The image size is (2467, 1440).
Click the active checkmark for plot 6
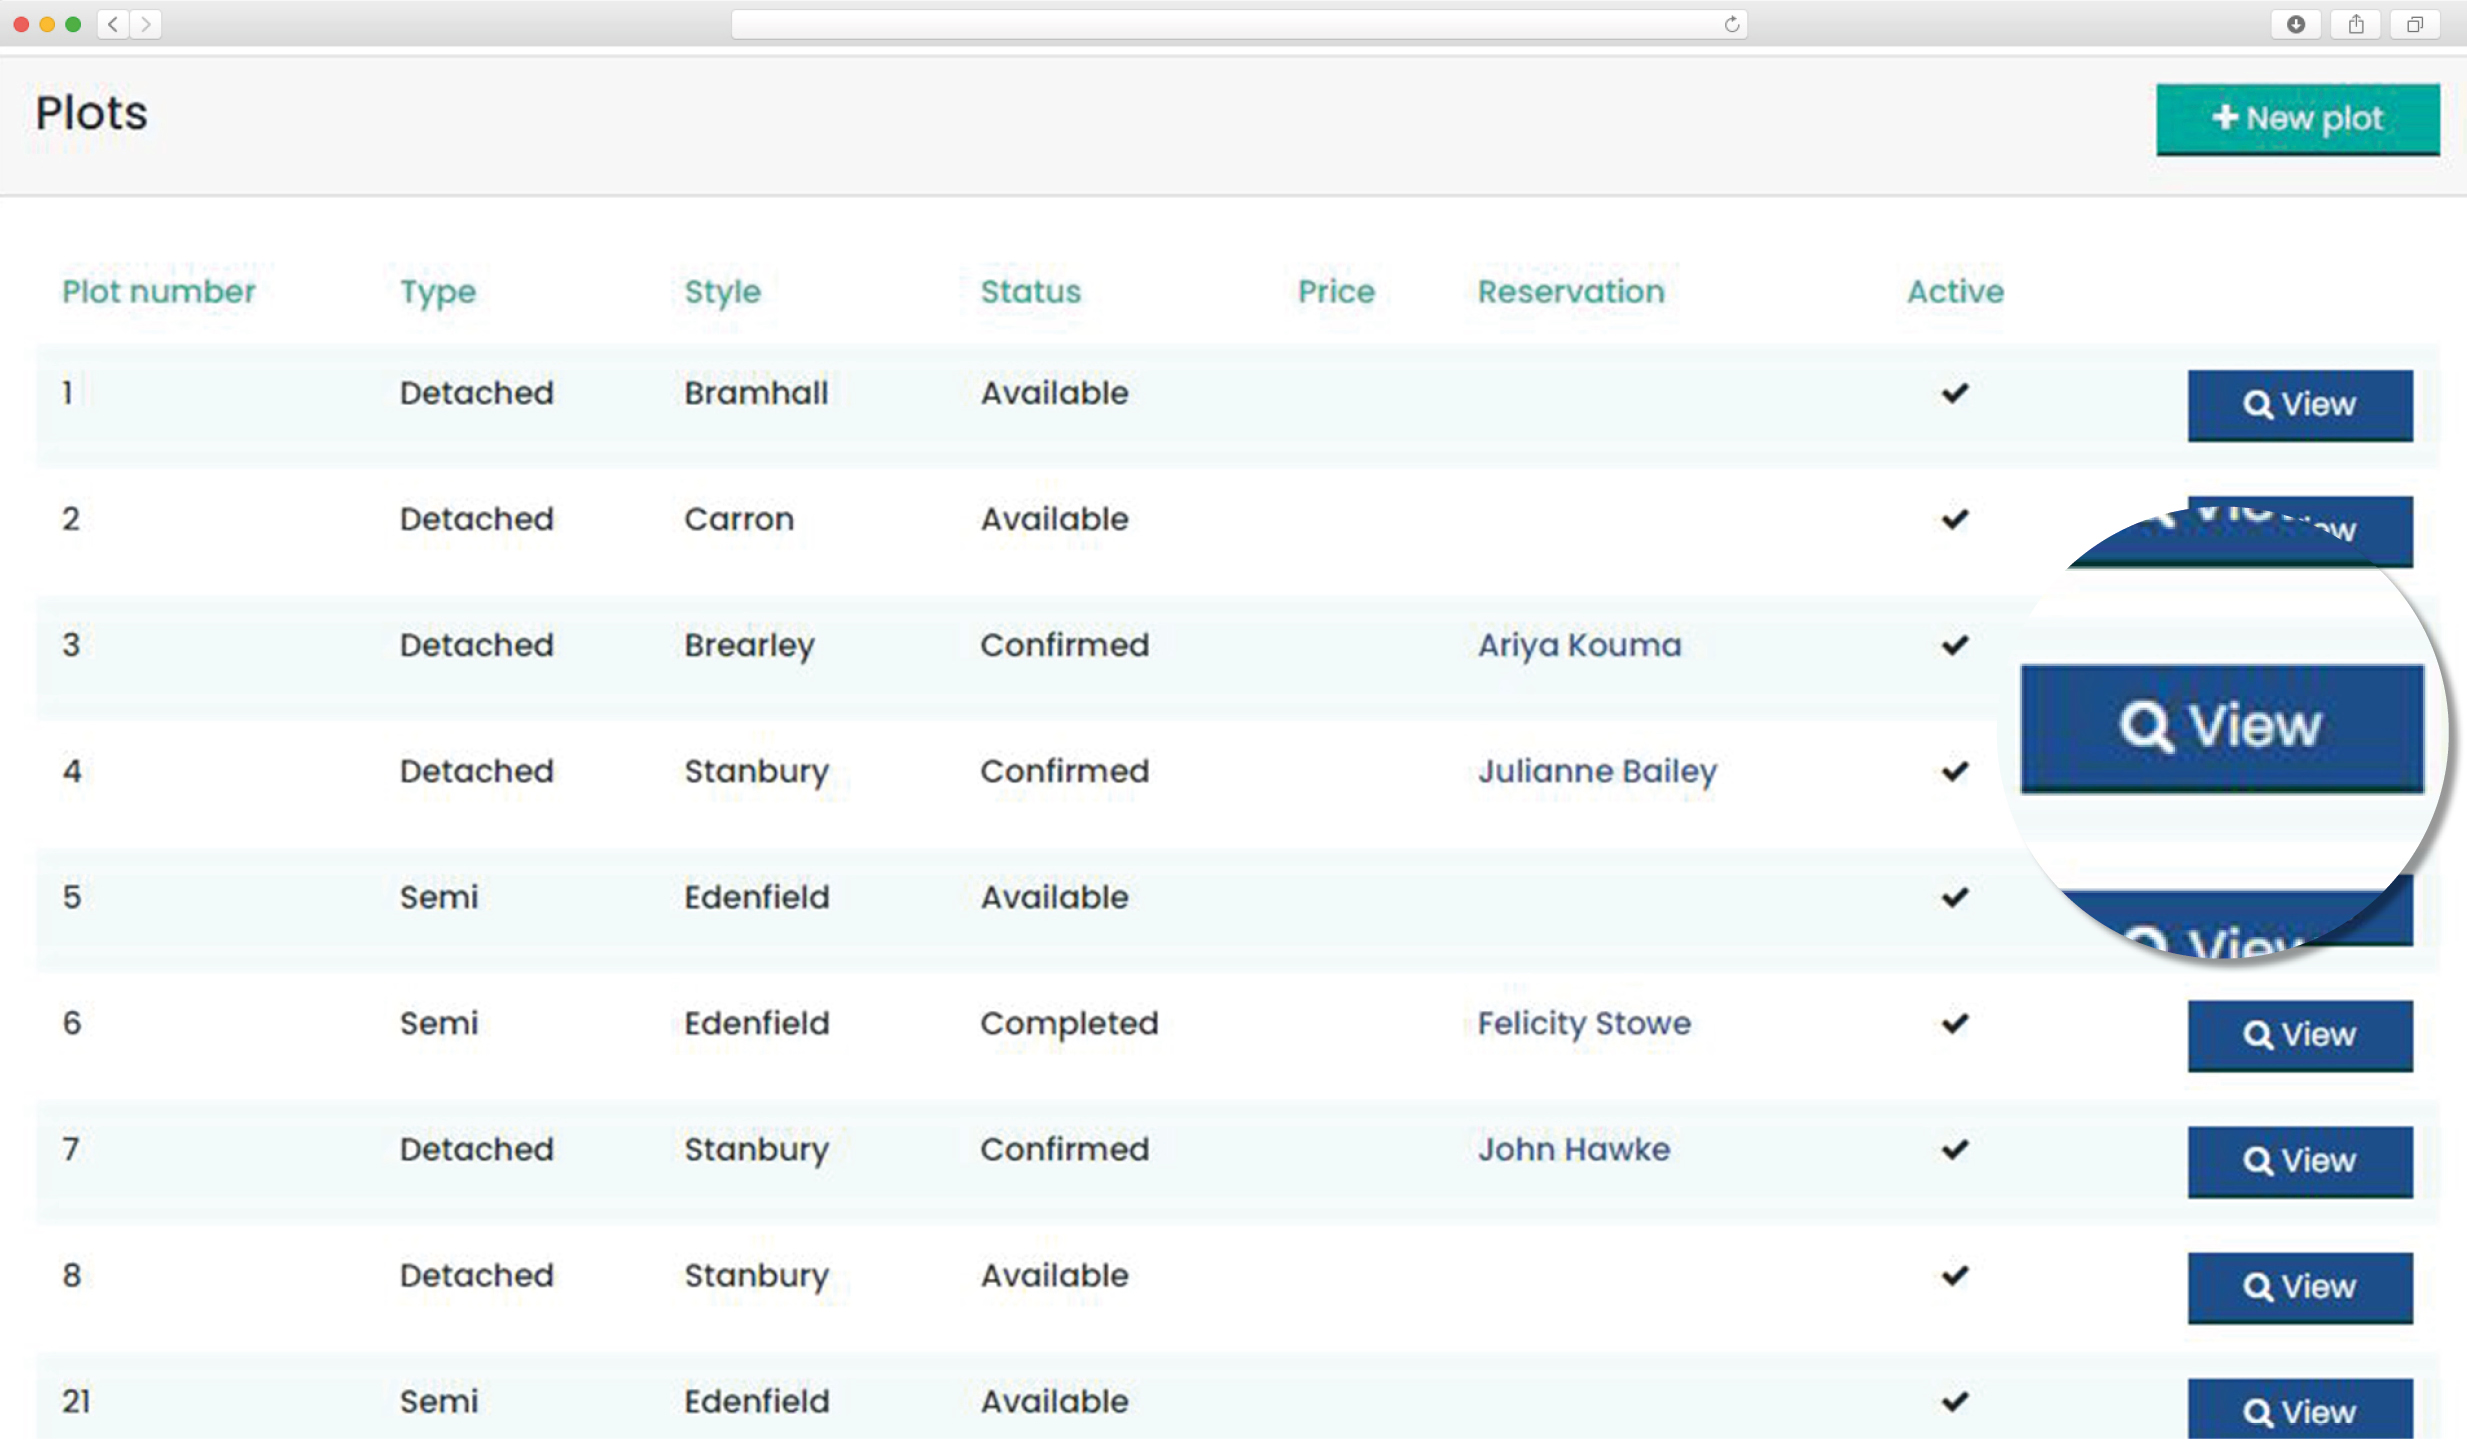pyautogui.click(x=1955, y=1023)
